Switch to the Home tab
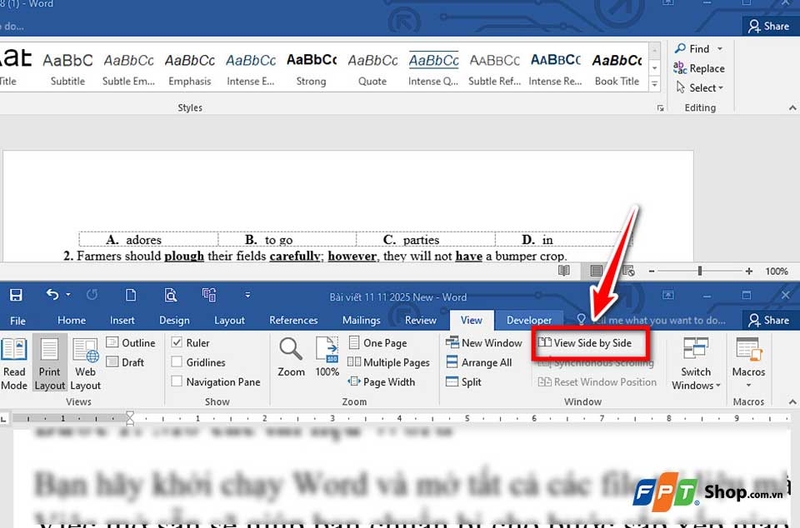The width and height of the screenshot is (800, 528). pos(71,320)
